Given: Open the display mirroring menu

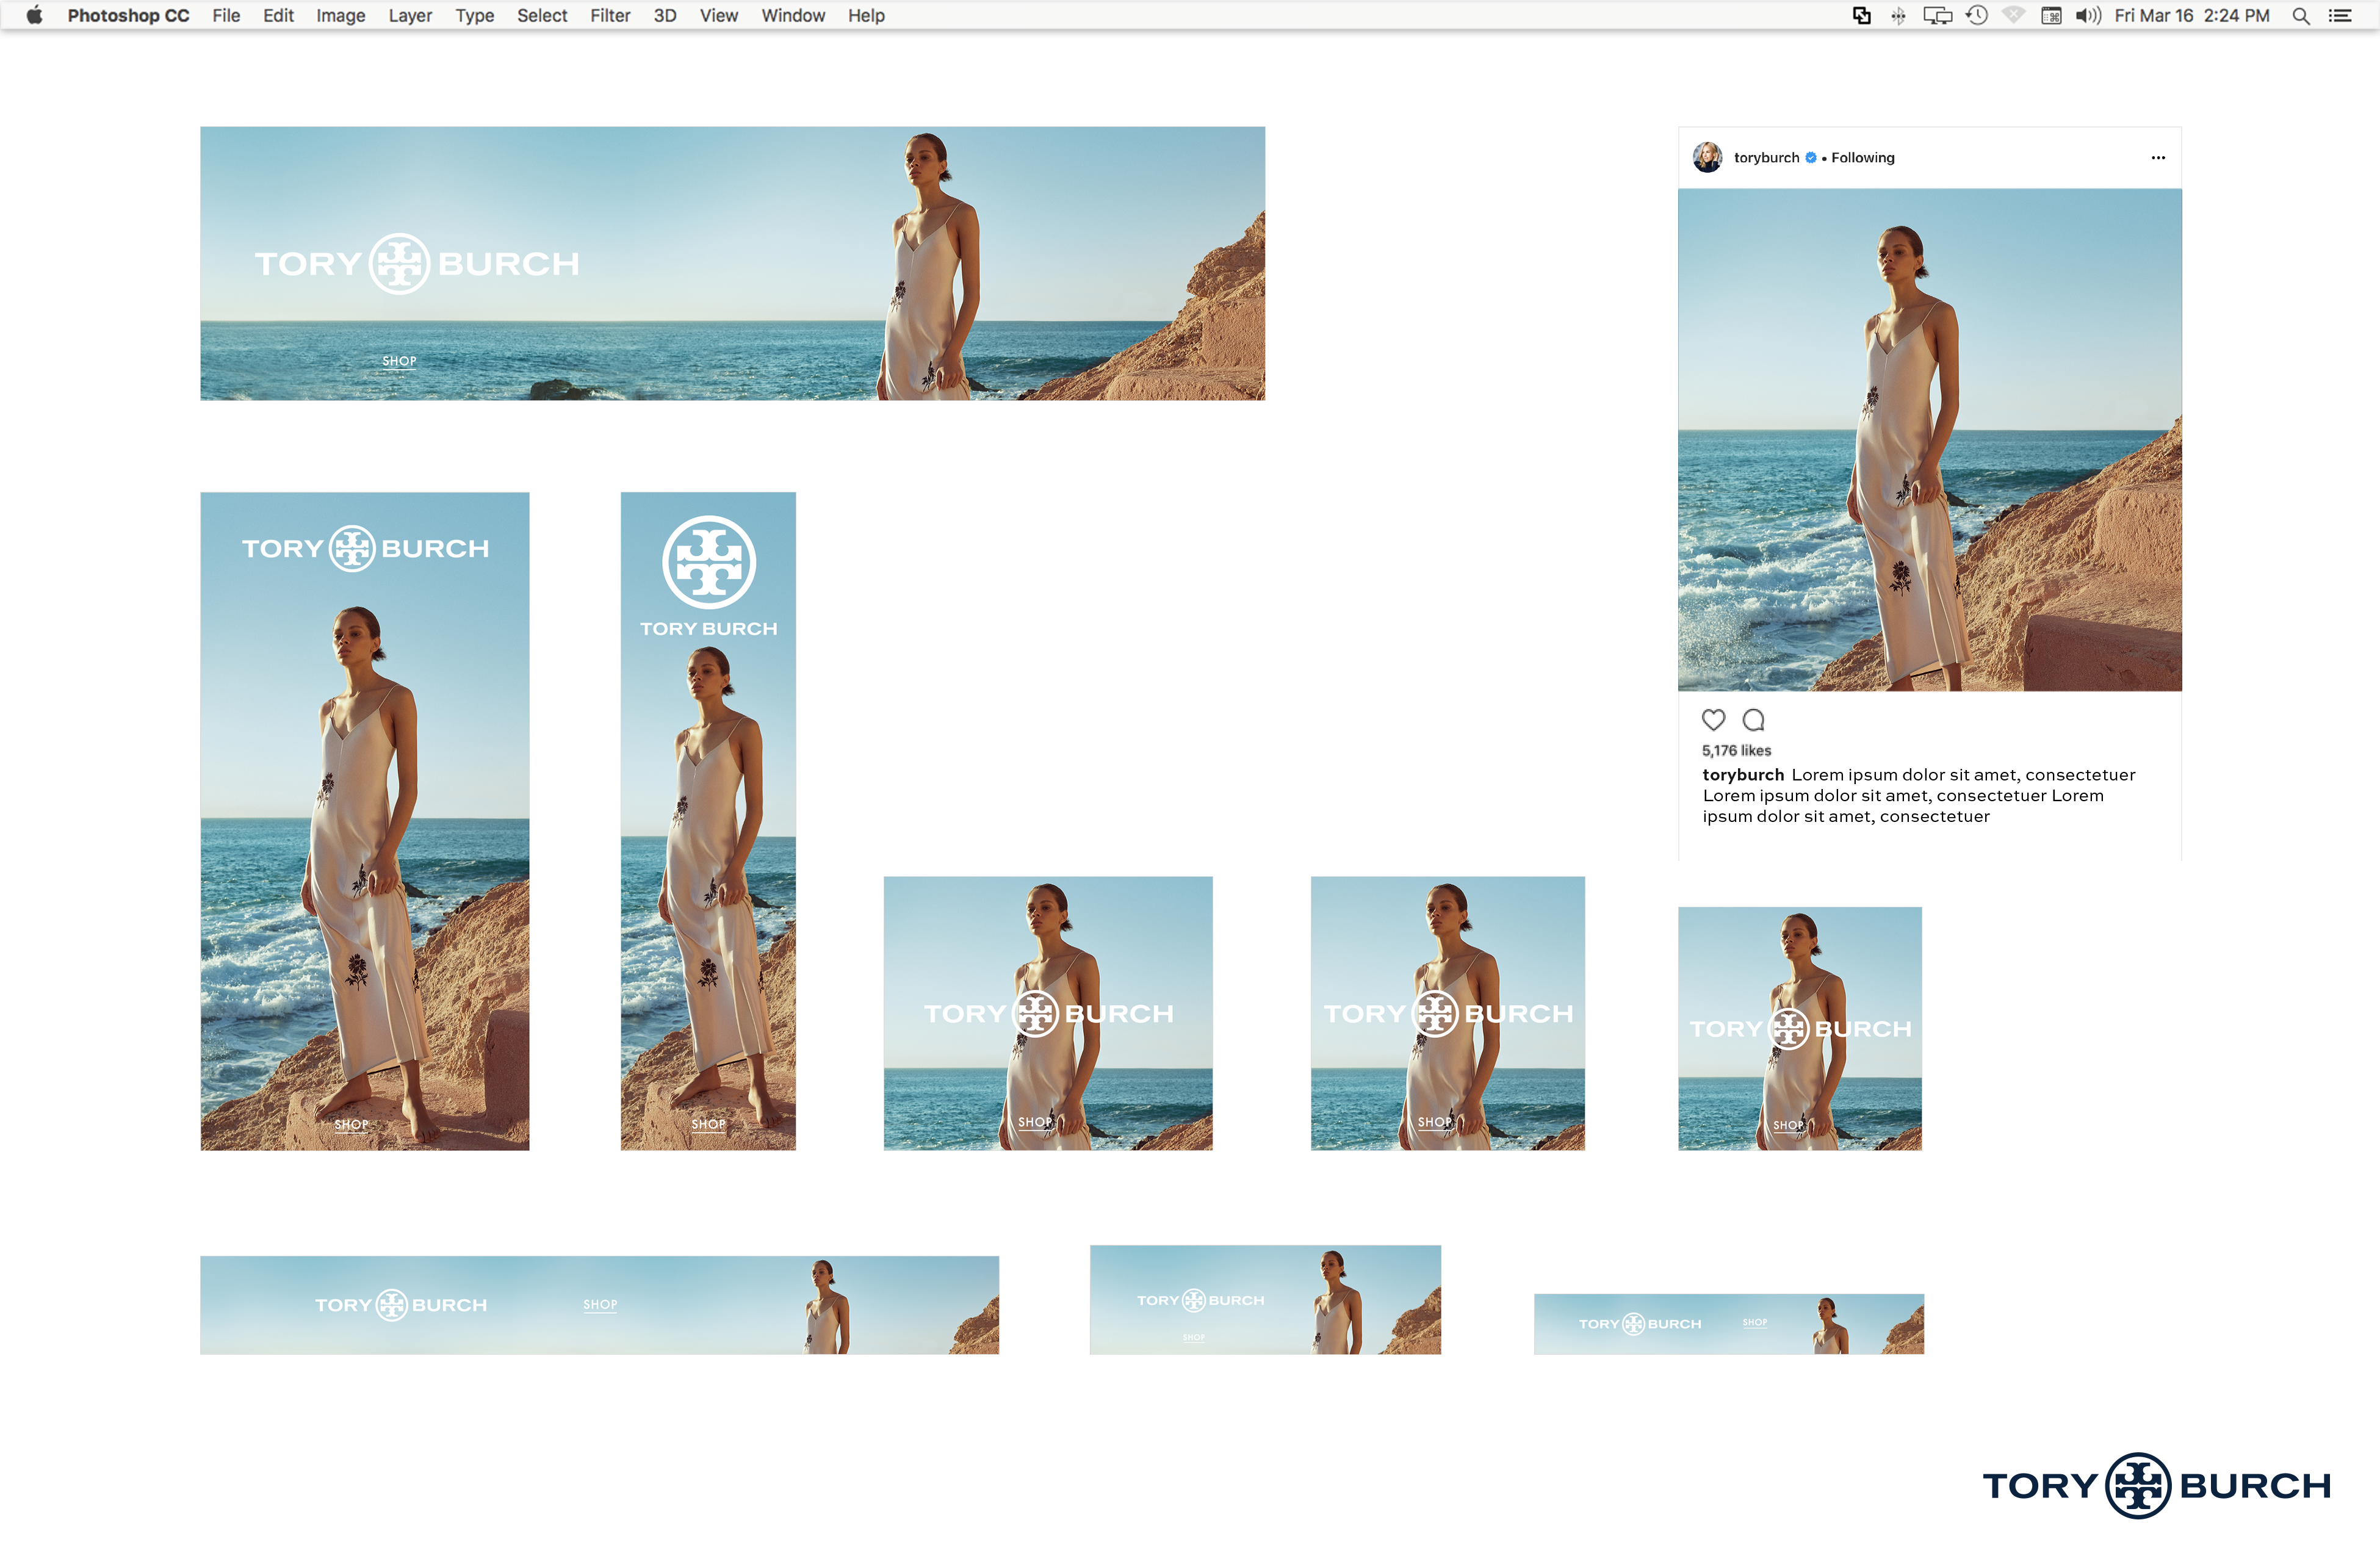Looking at the screenshot, I should 1937,15.
